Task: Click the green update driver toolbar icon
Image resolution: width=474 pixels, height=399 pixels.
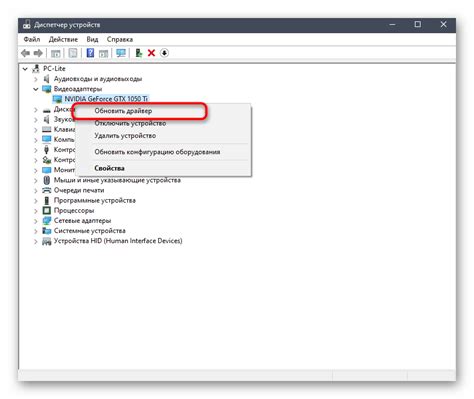Action: point(139,53)
